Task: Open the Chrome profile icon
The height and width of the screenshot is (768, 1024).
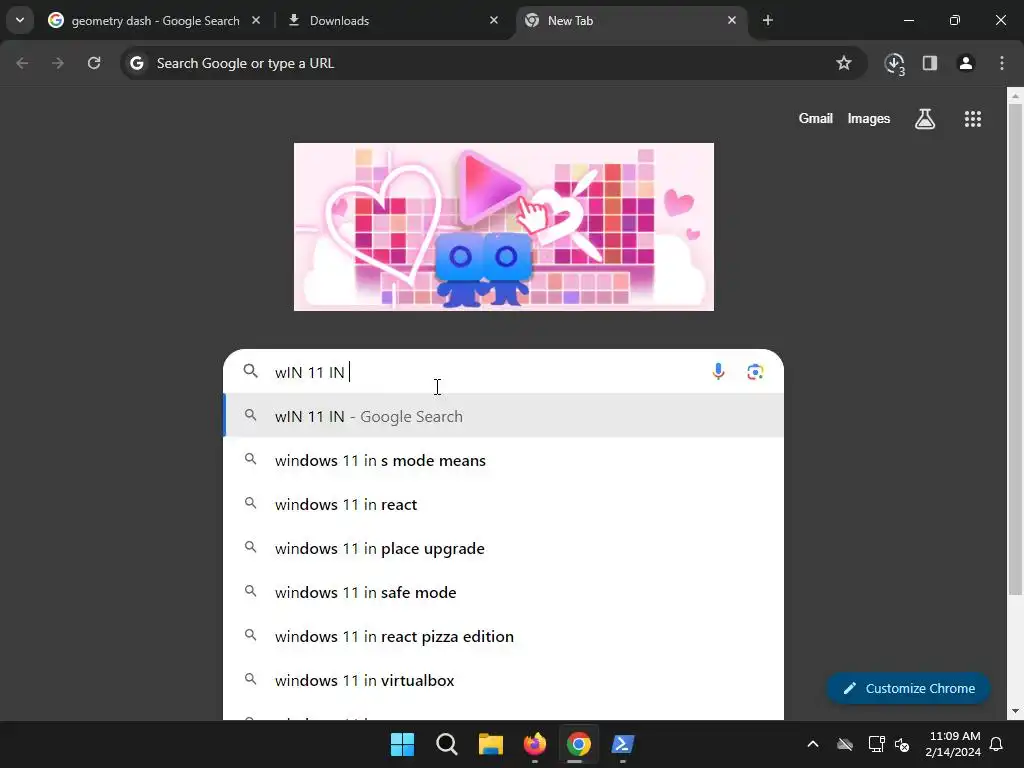Action: (x=965, y=63)
